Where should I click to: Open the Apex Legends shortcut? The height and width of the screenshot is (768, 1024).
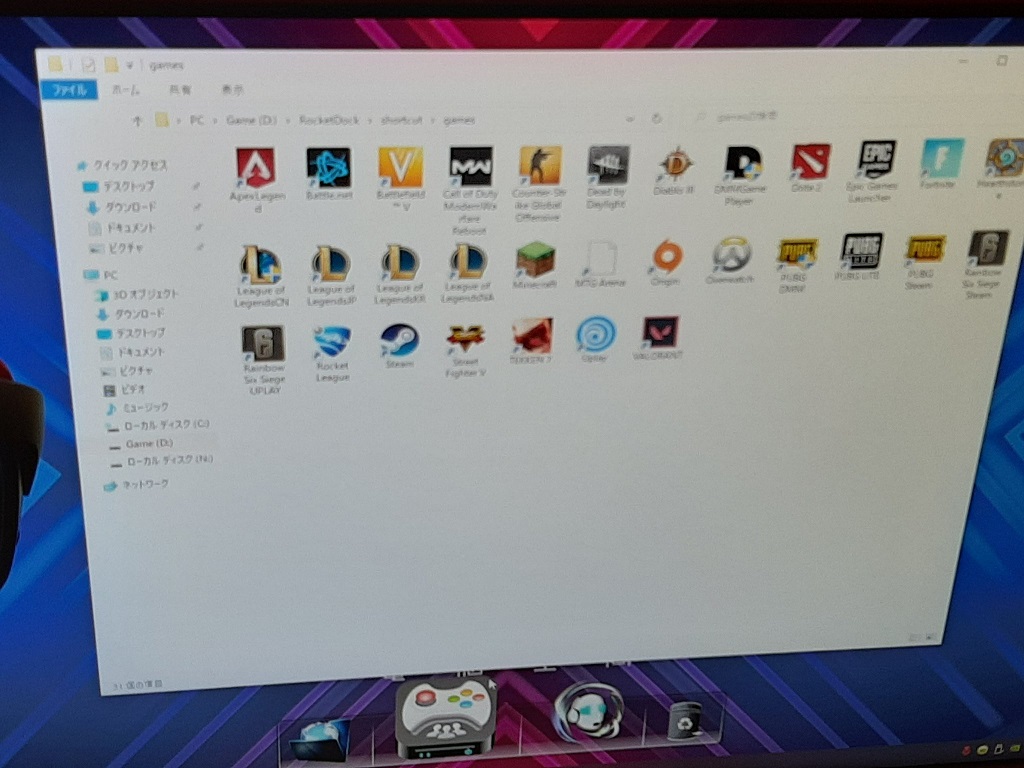(256, 178)
